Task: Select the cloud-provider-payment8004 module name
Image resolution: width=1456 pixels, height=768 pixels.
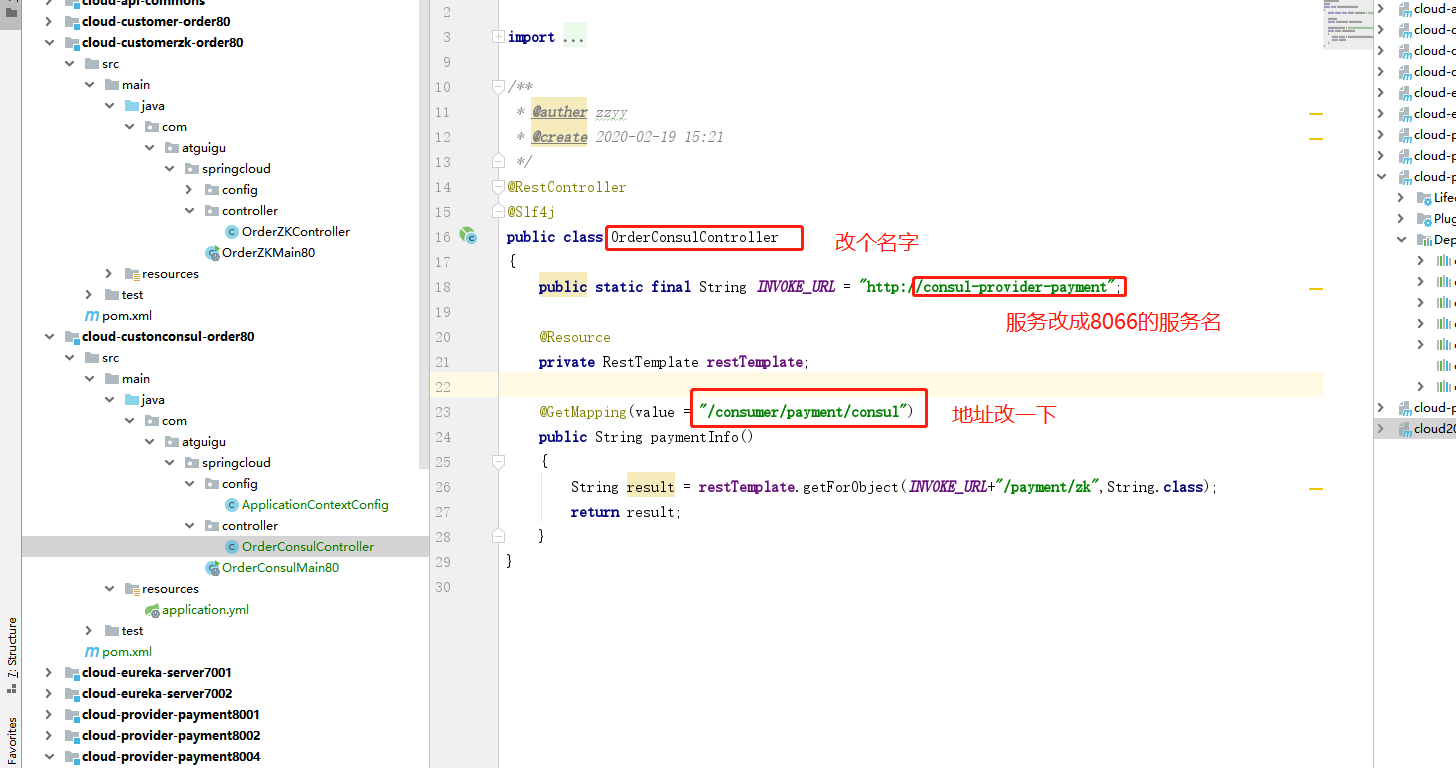Action: pyautogui.click(x=171, y=757)
